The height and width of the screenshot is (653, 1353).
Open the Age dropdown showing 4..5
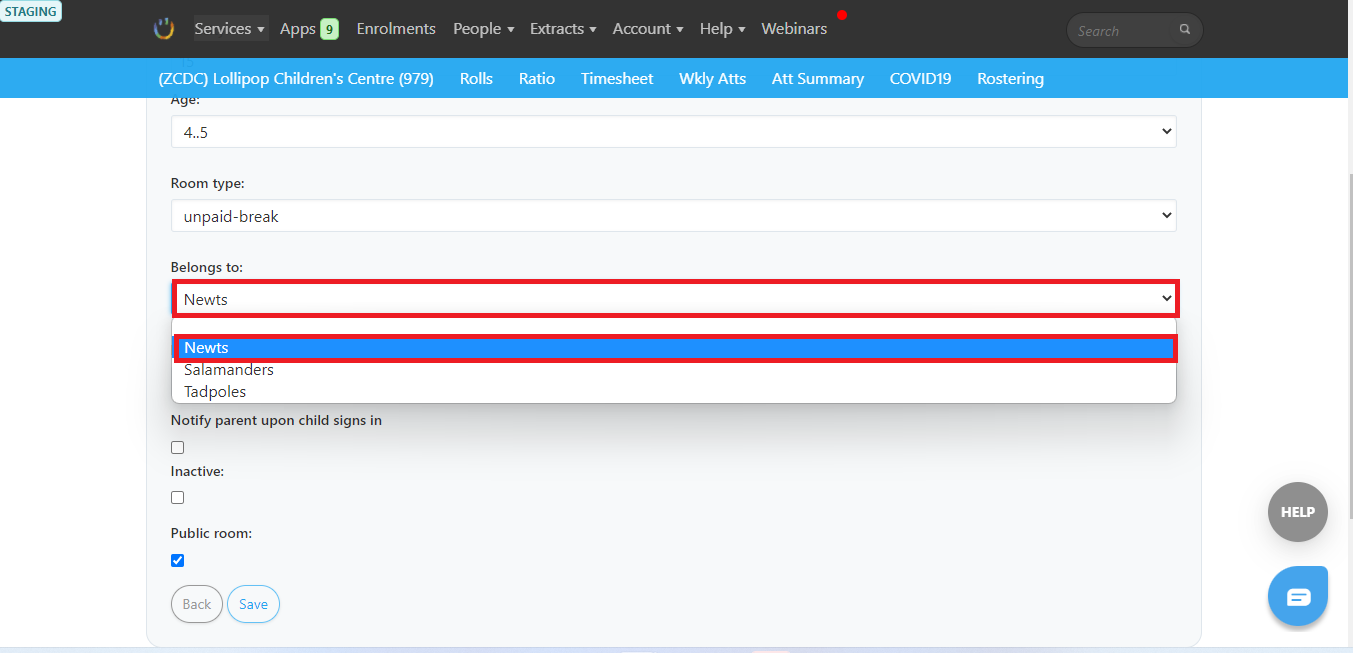click(674, 131)
